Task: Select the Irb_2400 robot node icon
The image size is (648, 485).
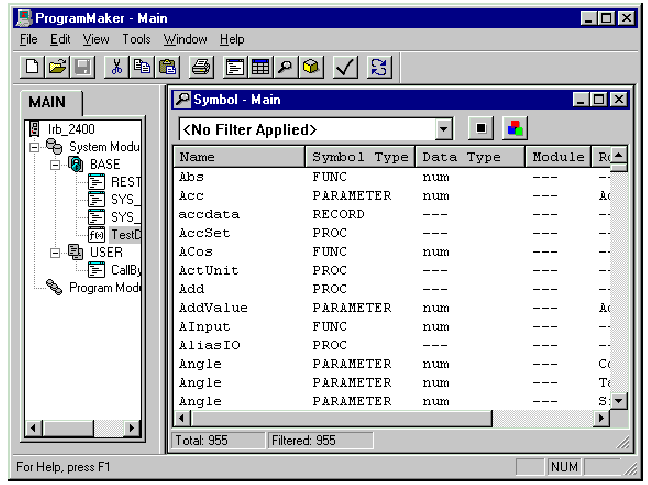Action: coord(34,129)
